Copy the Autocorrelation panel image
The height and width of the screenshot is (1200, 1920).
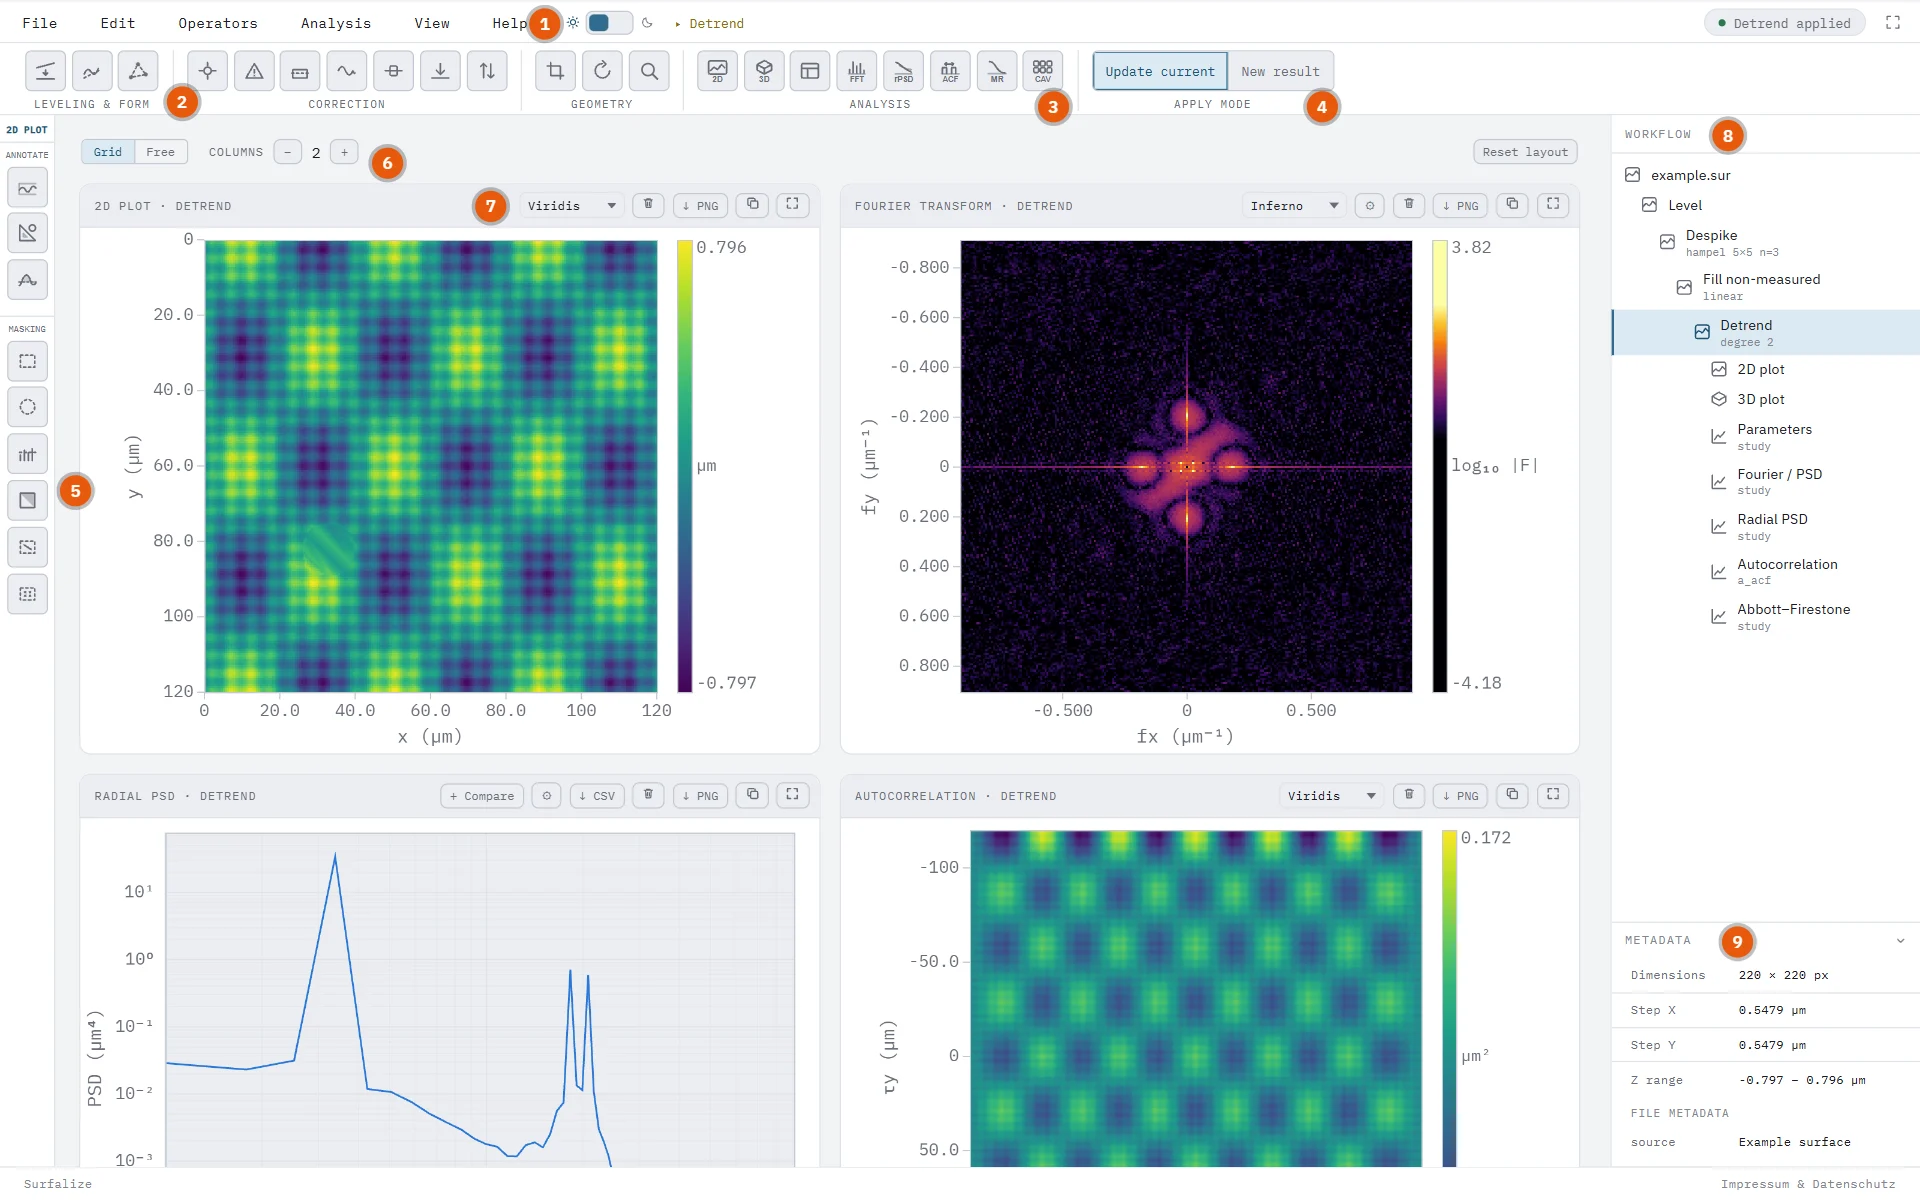click(1512, 795)
